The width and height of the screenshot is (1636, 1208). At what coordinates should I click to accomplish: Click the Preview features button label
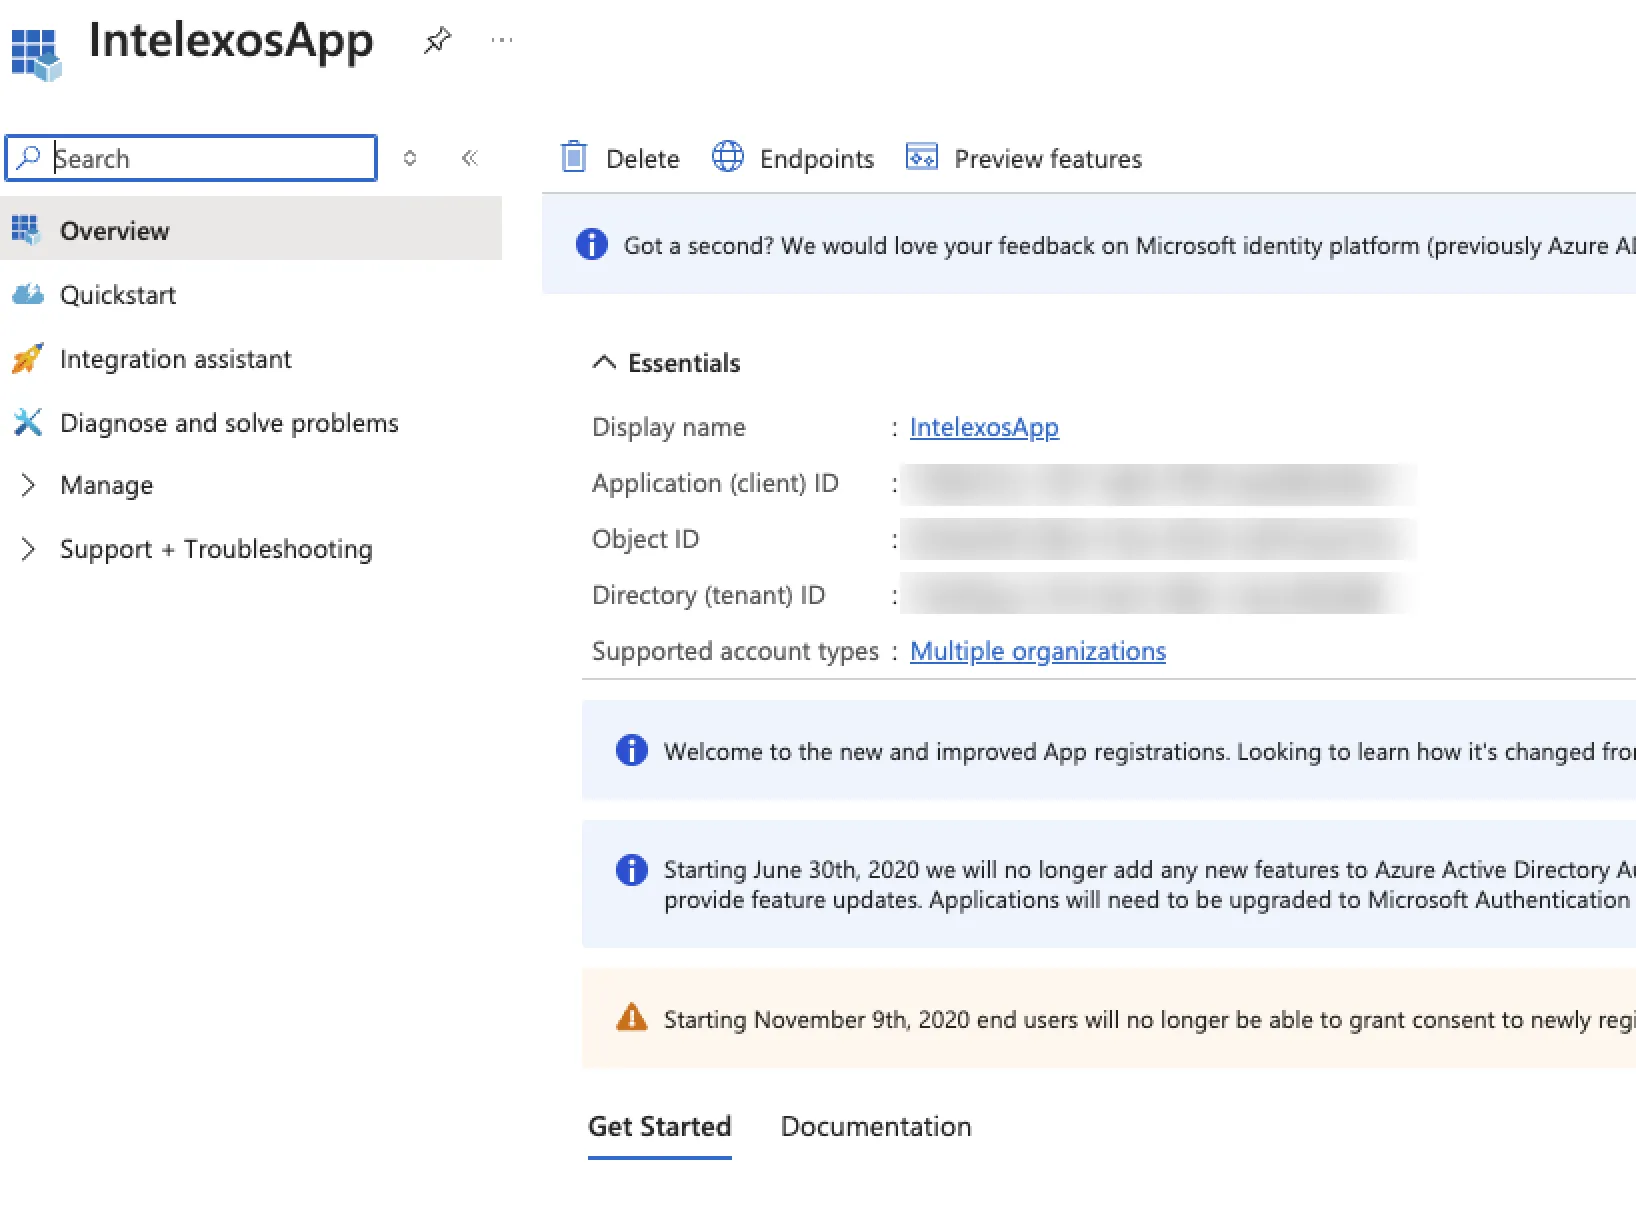(1048, 159)
